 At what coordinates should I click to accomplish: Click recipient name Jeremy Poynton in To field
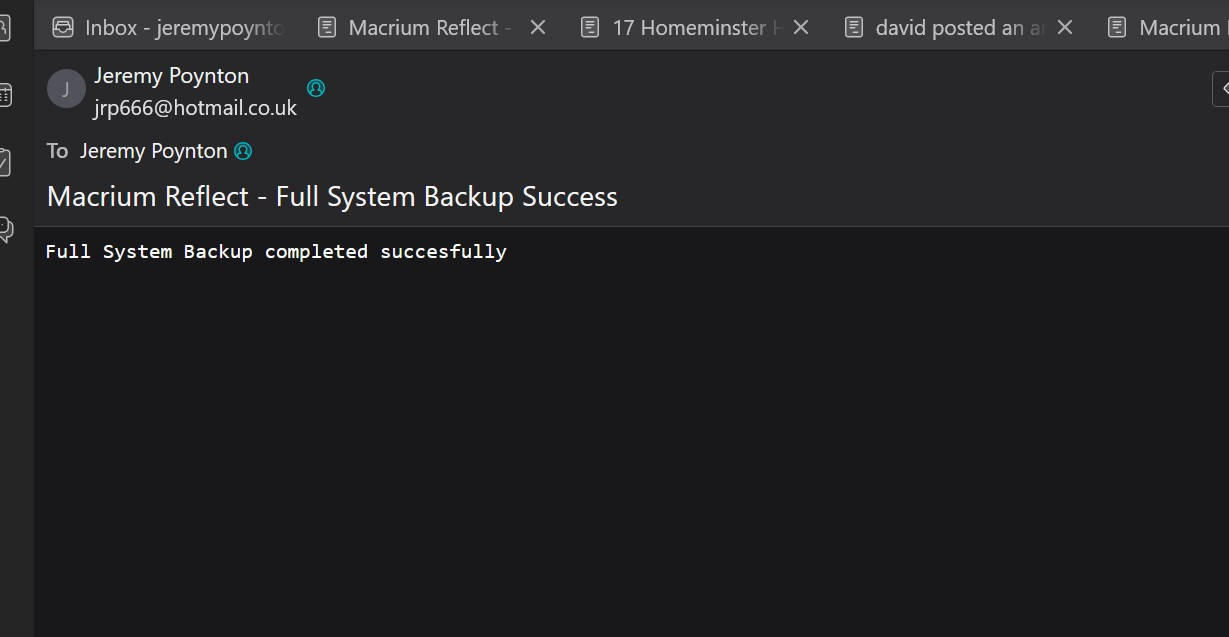pyautogui.click(x=153, y=151)
